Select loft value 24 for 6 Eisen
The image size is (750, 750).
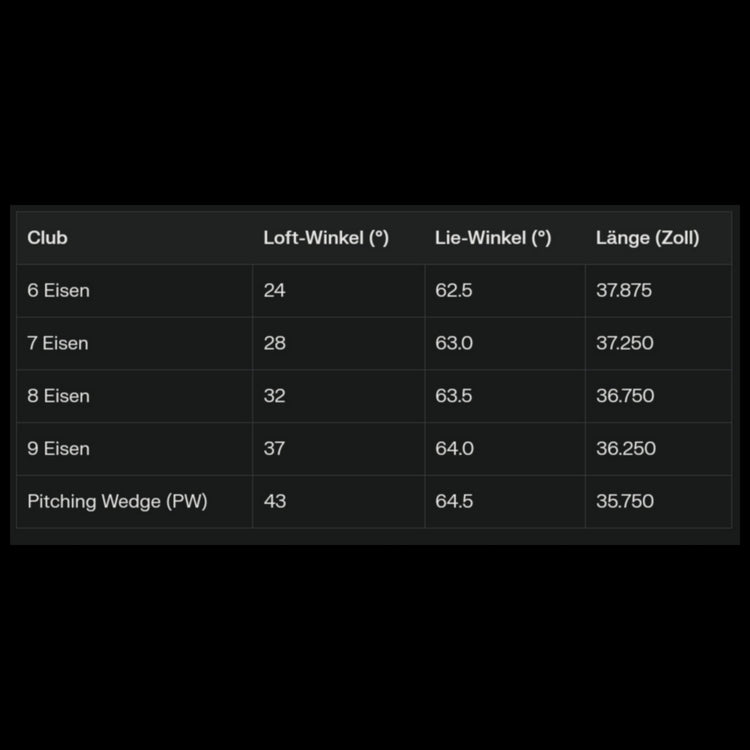[x=275, y=291]
